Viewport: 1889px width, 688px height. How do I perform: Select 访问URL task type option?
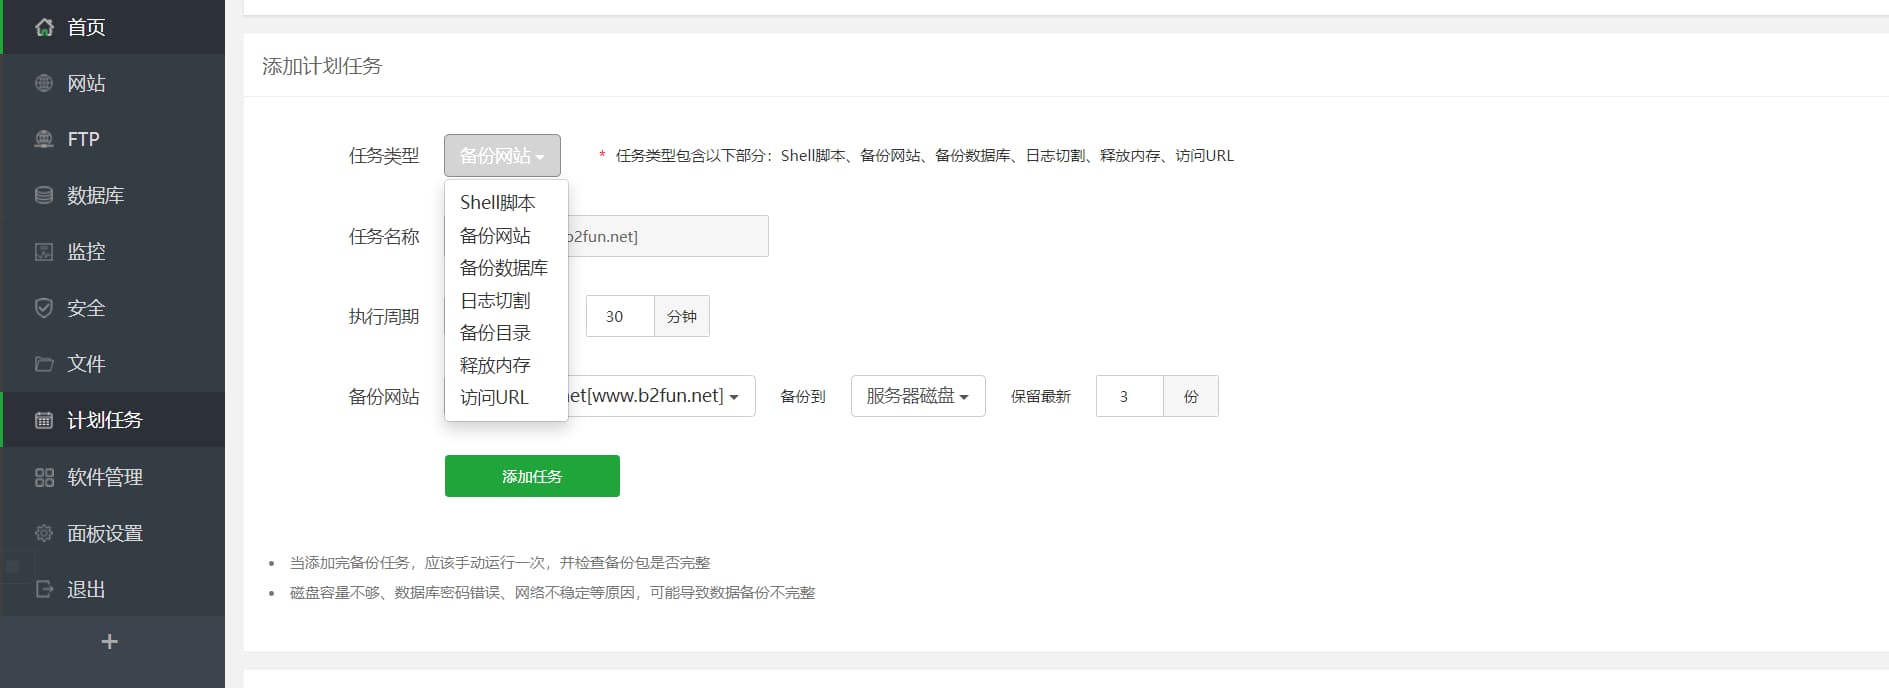click(x=494, y=397)
